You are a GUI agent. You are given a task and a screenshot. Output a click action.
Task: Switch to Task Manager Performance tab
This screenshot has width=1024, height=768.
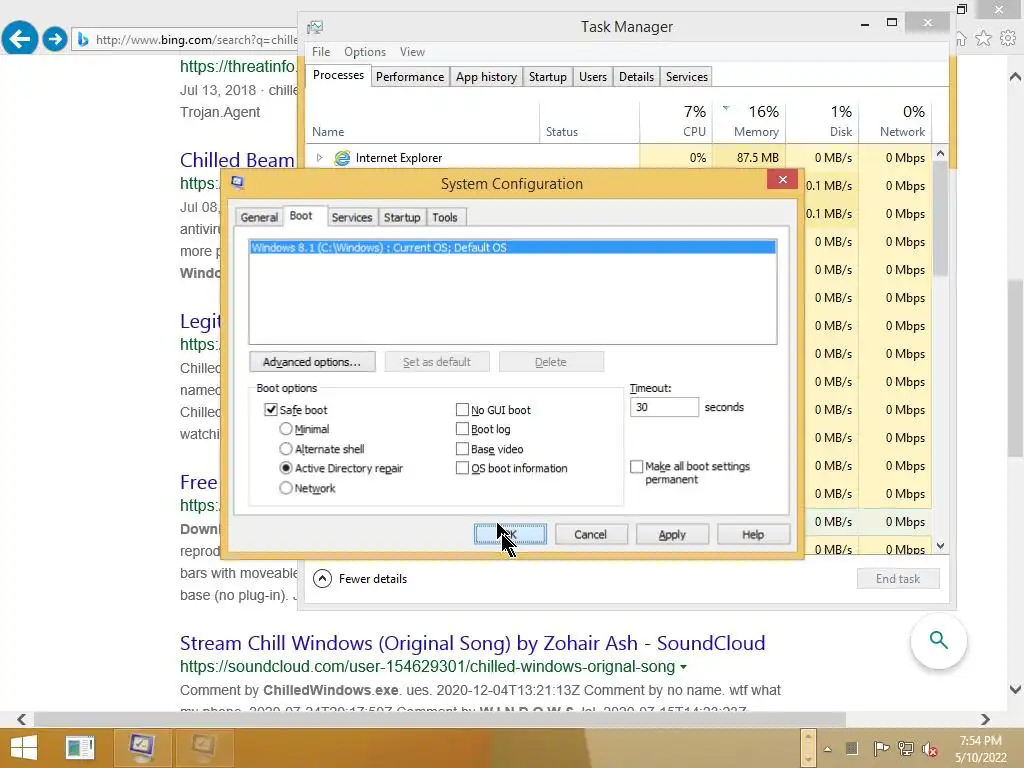pos(410,77)
